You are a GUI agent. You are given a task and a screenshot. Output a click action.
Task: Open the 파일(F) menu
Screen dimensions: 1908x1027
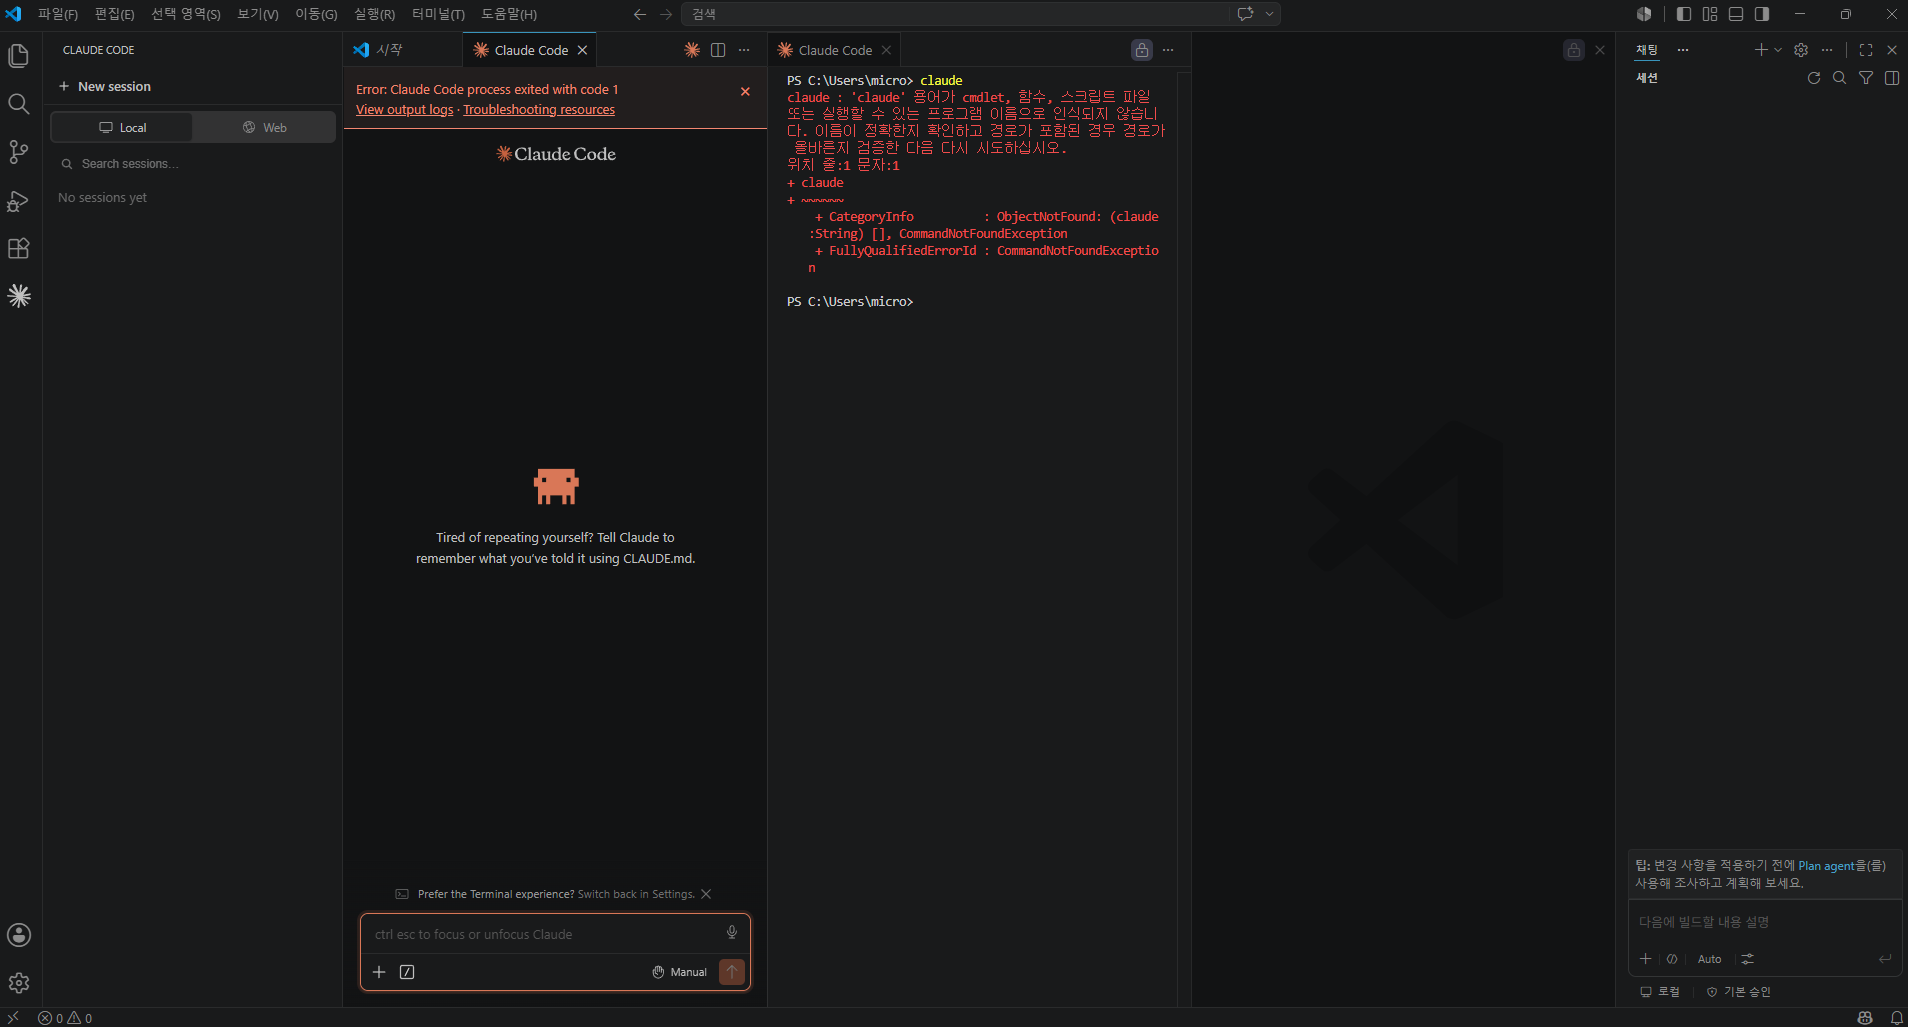pos(58,14)
